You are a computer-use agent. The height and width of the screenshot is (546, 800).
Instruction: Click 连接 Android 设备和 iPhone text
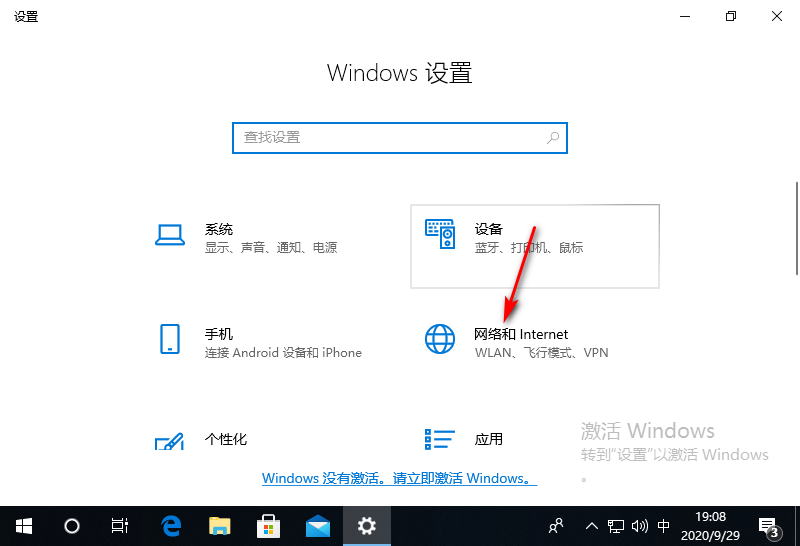pos(283,353)
